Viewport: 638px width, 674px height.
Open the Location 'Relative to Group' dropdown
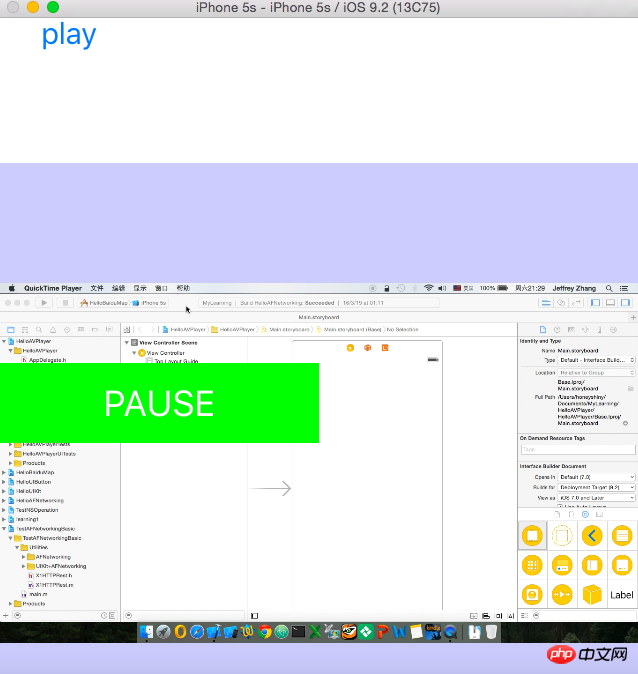coord(596,373)
